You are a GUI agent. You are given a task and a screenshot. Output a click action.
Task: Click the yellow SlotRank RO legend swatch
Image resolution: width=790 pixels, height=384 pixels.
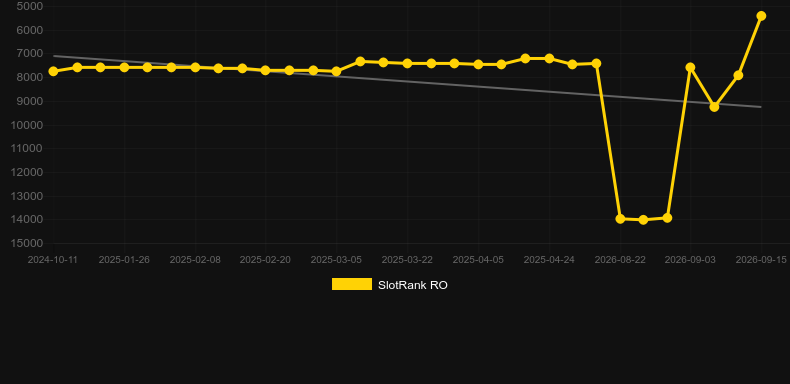pyautogui.click(x=352, y=284)
